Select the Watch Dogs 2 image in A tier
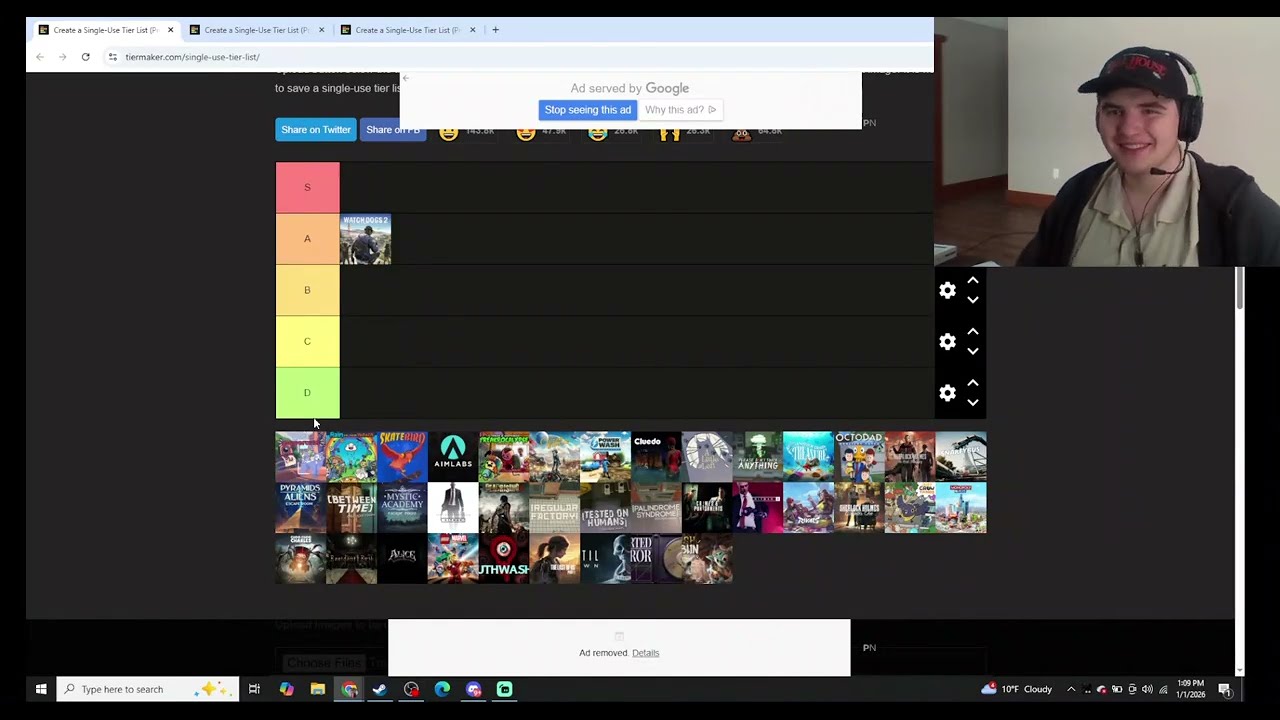This screenshot has height=720, width=1280. click(x=365, y=239)
